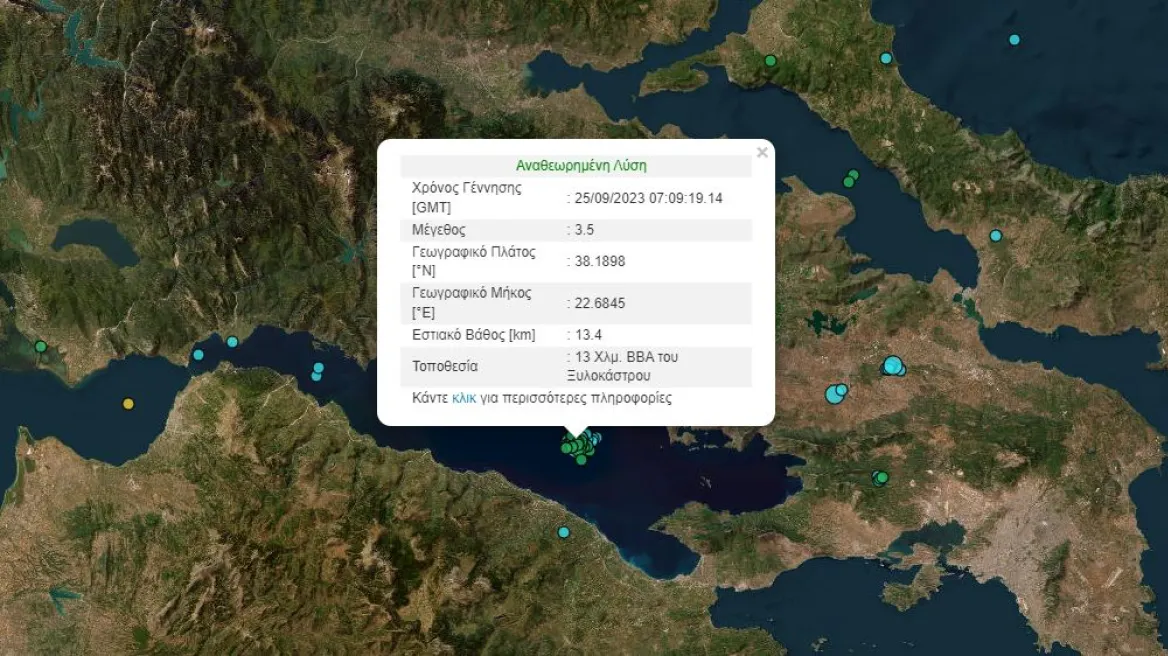
Task: Click the cyan marker on land south of the gulf
Action: coord(563,532)
